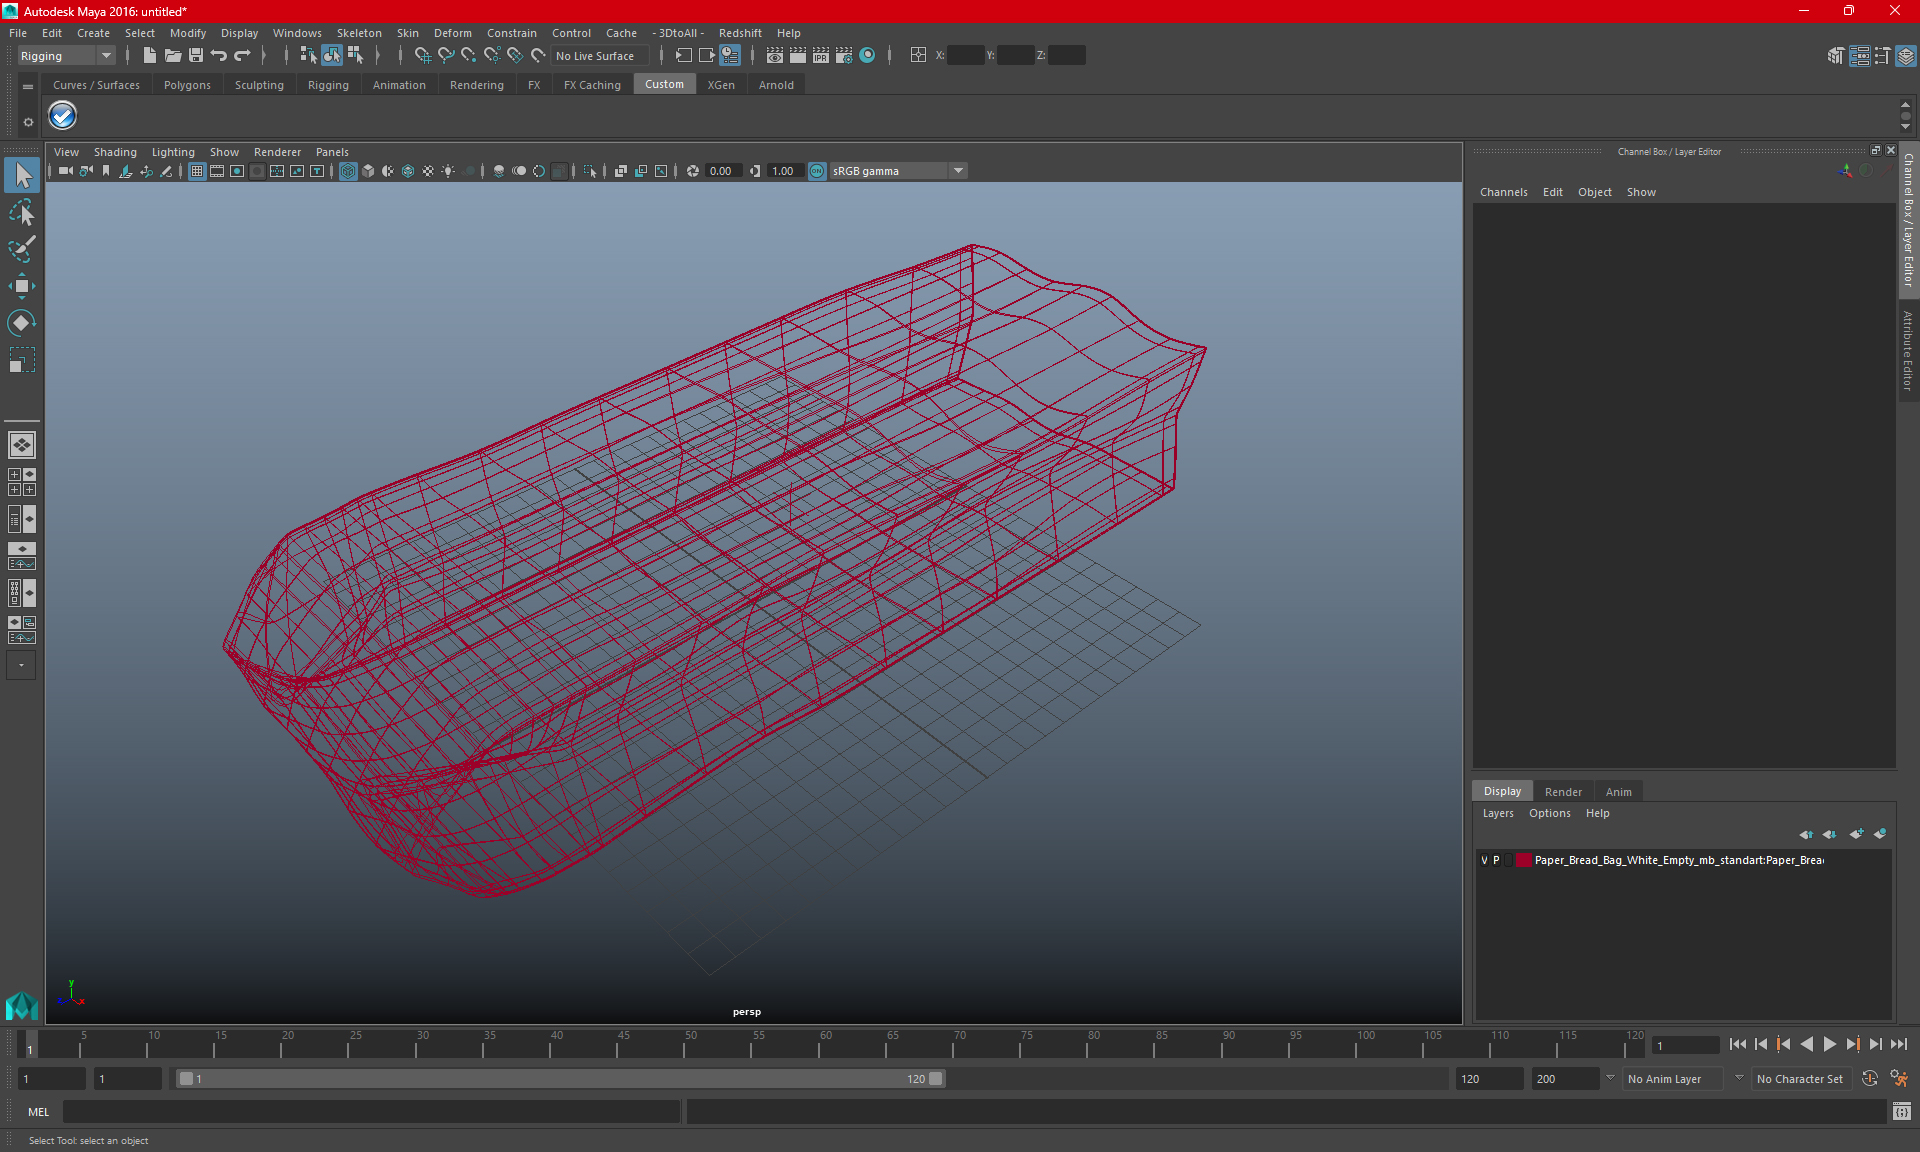The image size is (1920, 1152).
Task: Open shelf options gear menu
Action: [28, 122]
